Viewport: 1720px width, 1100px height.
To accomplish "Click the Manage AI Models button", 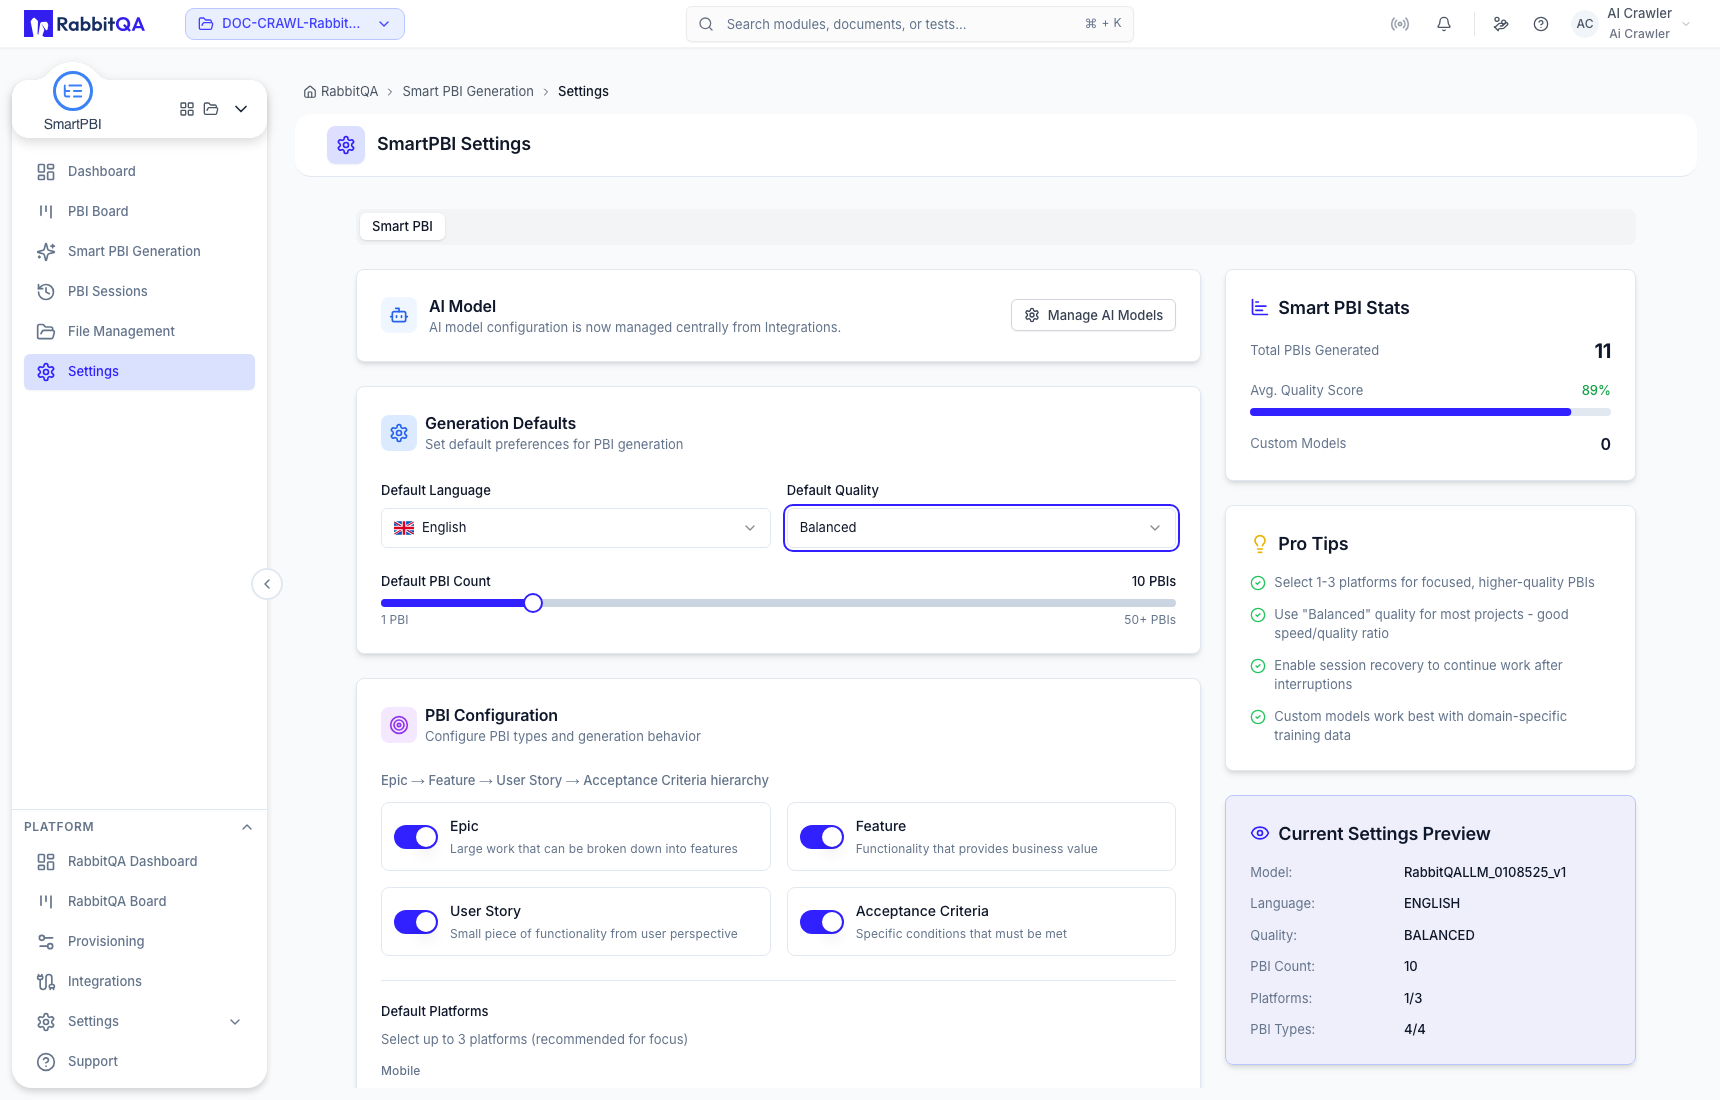I will (x=1093, y=316).
